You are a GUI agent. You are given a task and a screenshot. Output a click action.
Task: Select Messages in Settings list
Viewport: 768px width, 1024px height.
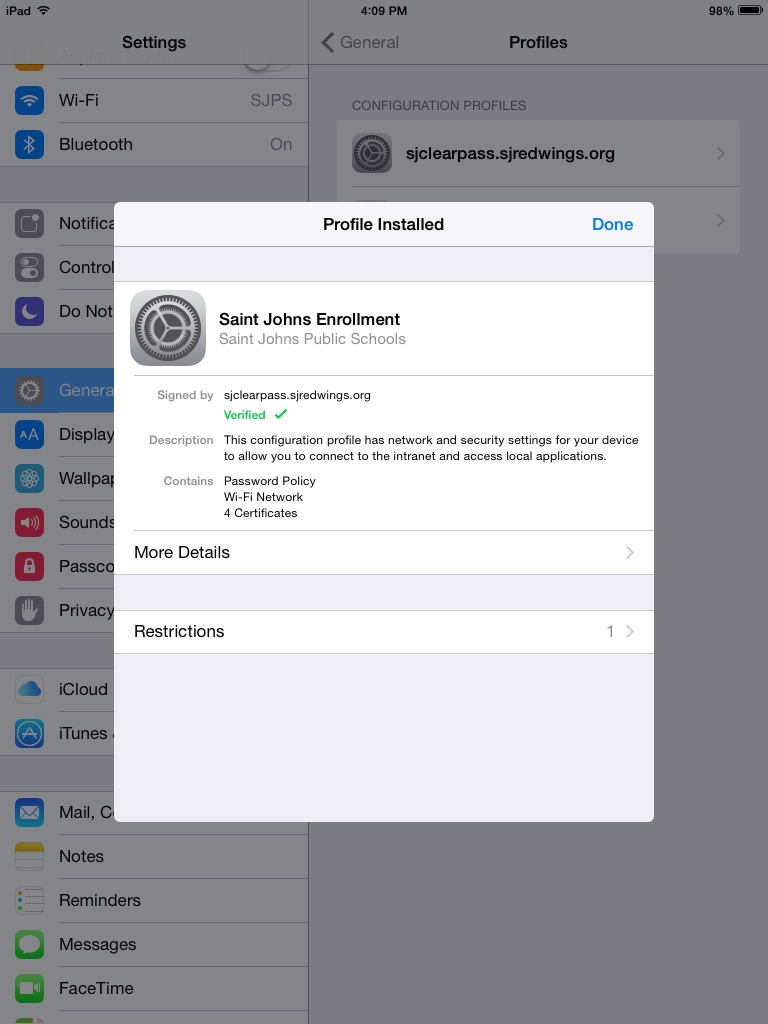(154, 944)
